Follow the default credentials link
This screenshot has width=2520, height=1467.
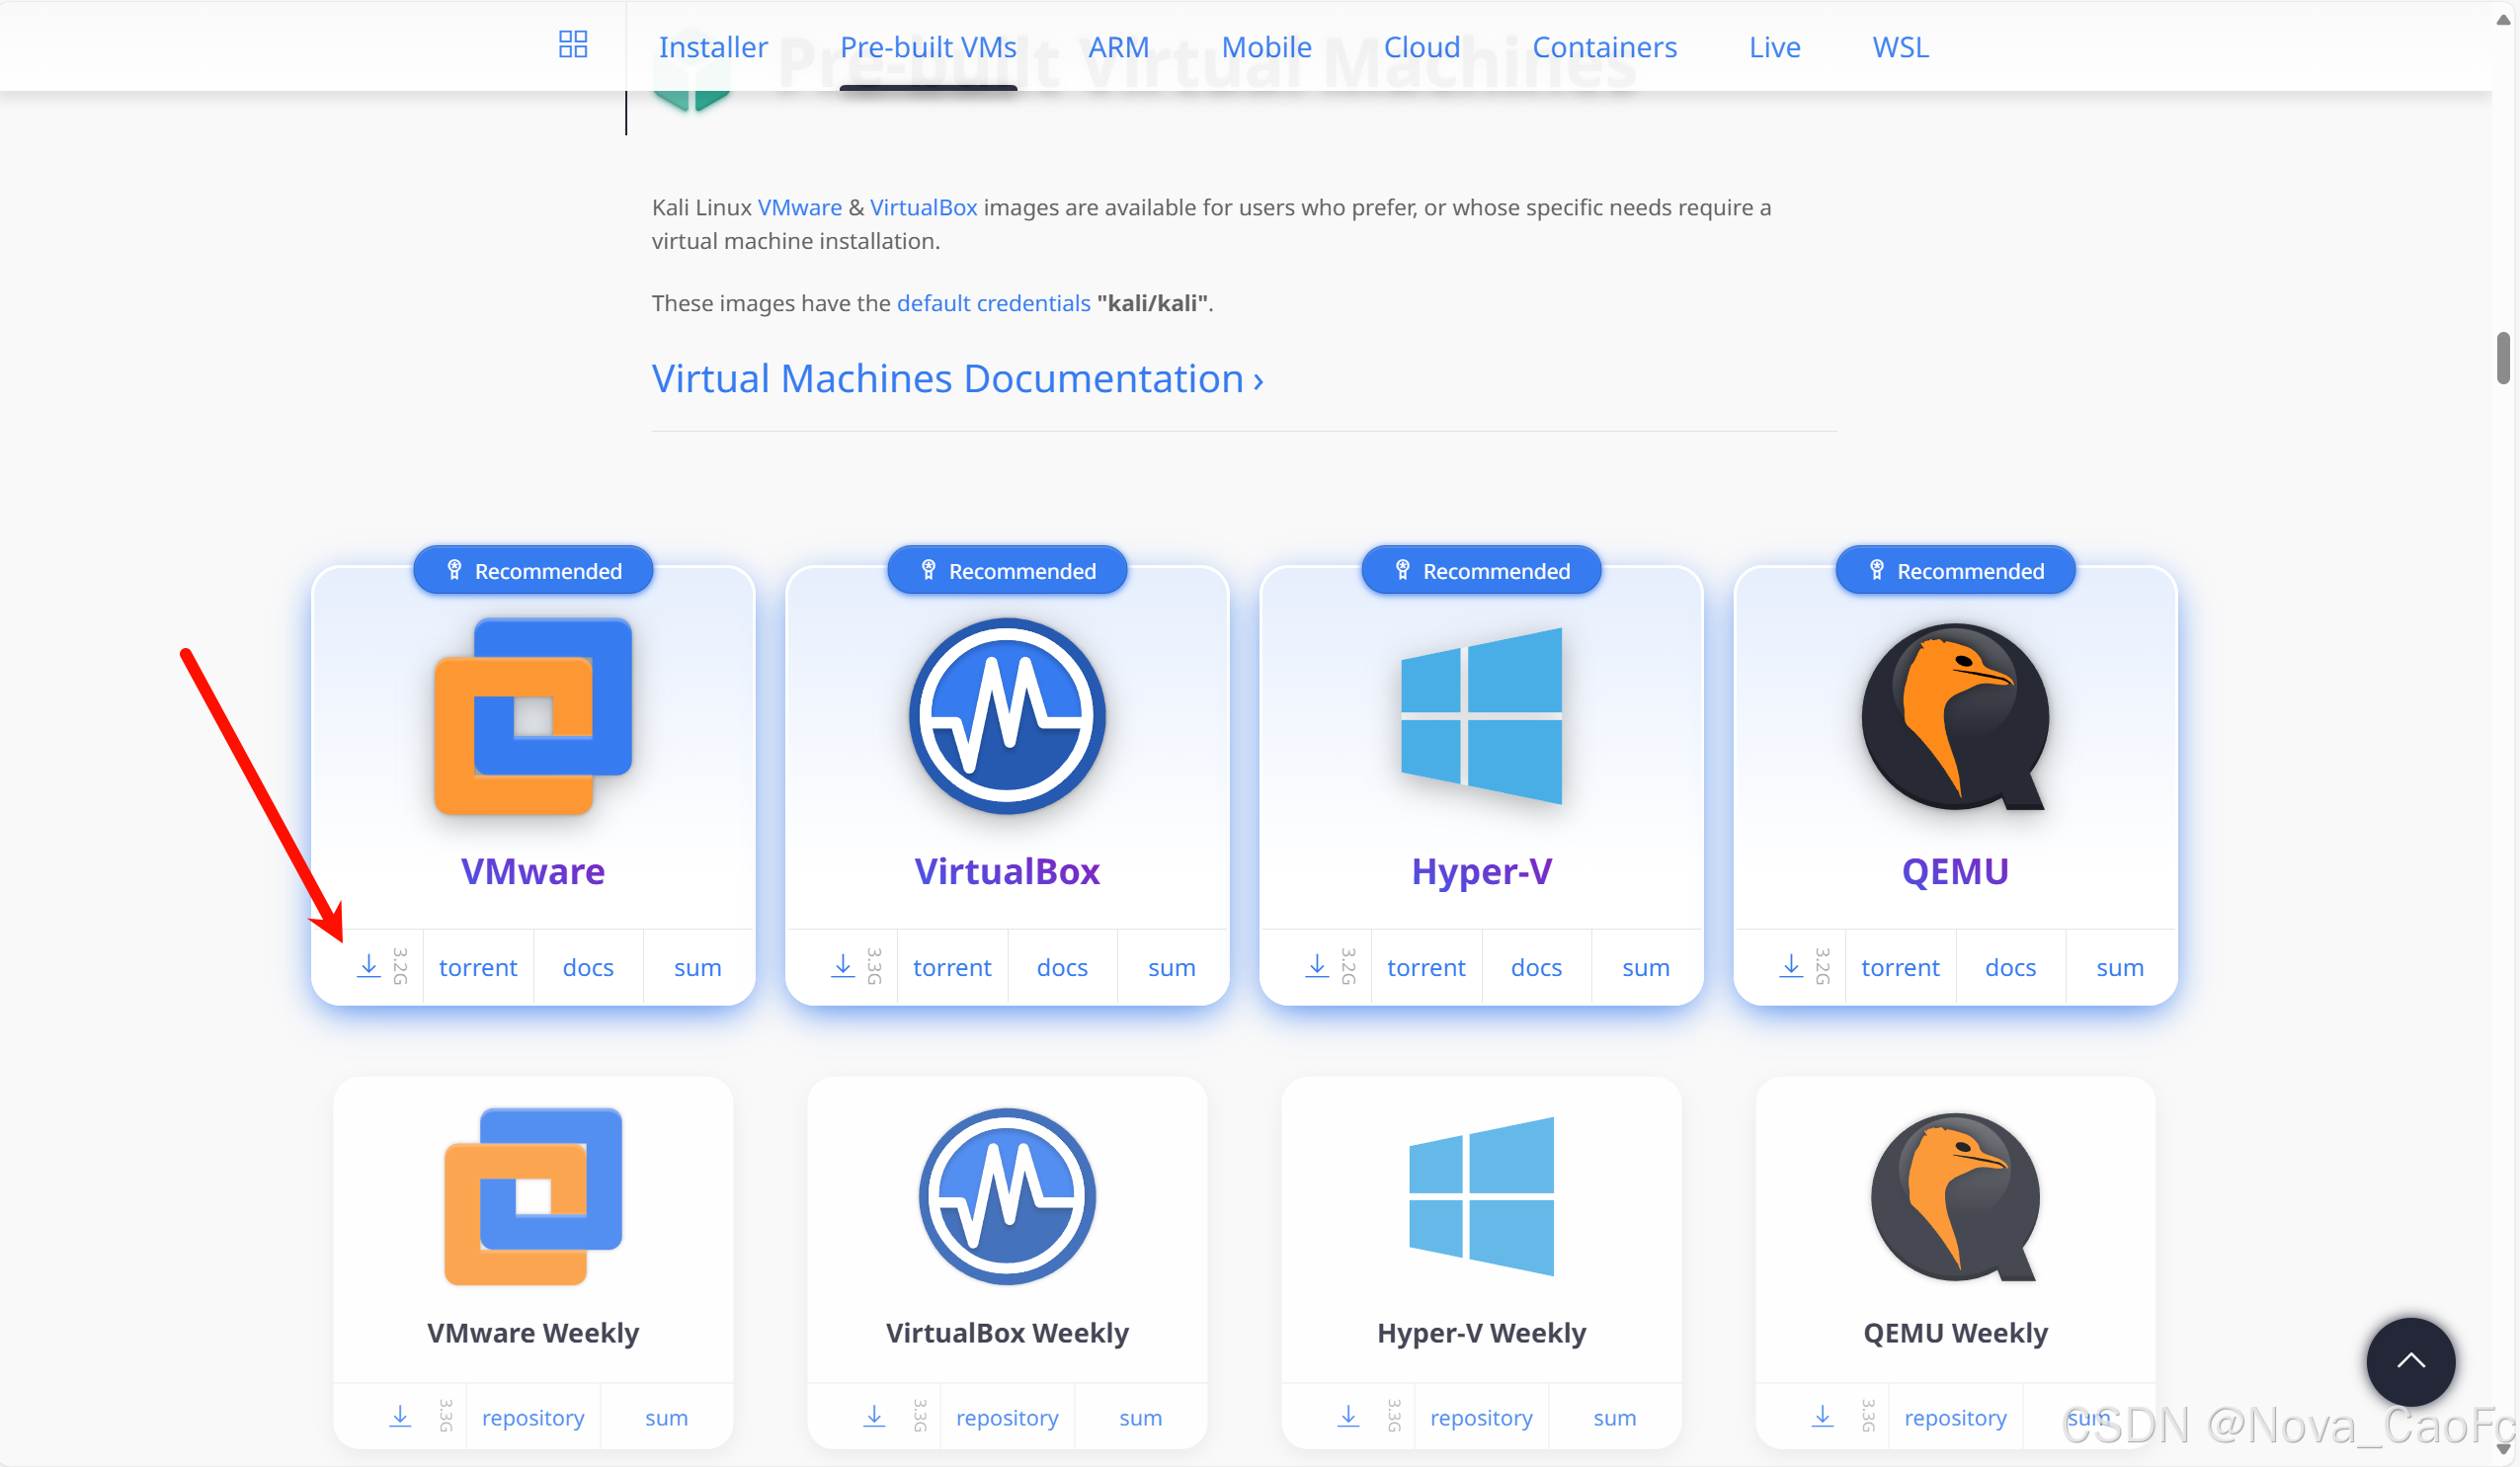pyautogui.click(x=993, y=303)
